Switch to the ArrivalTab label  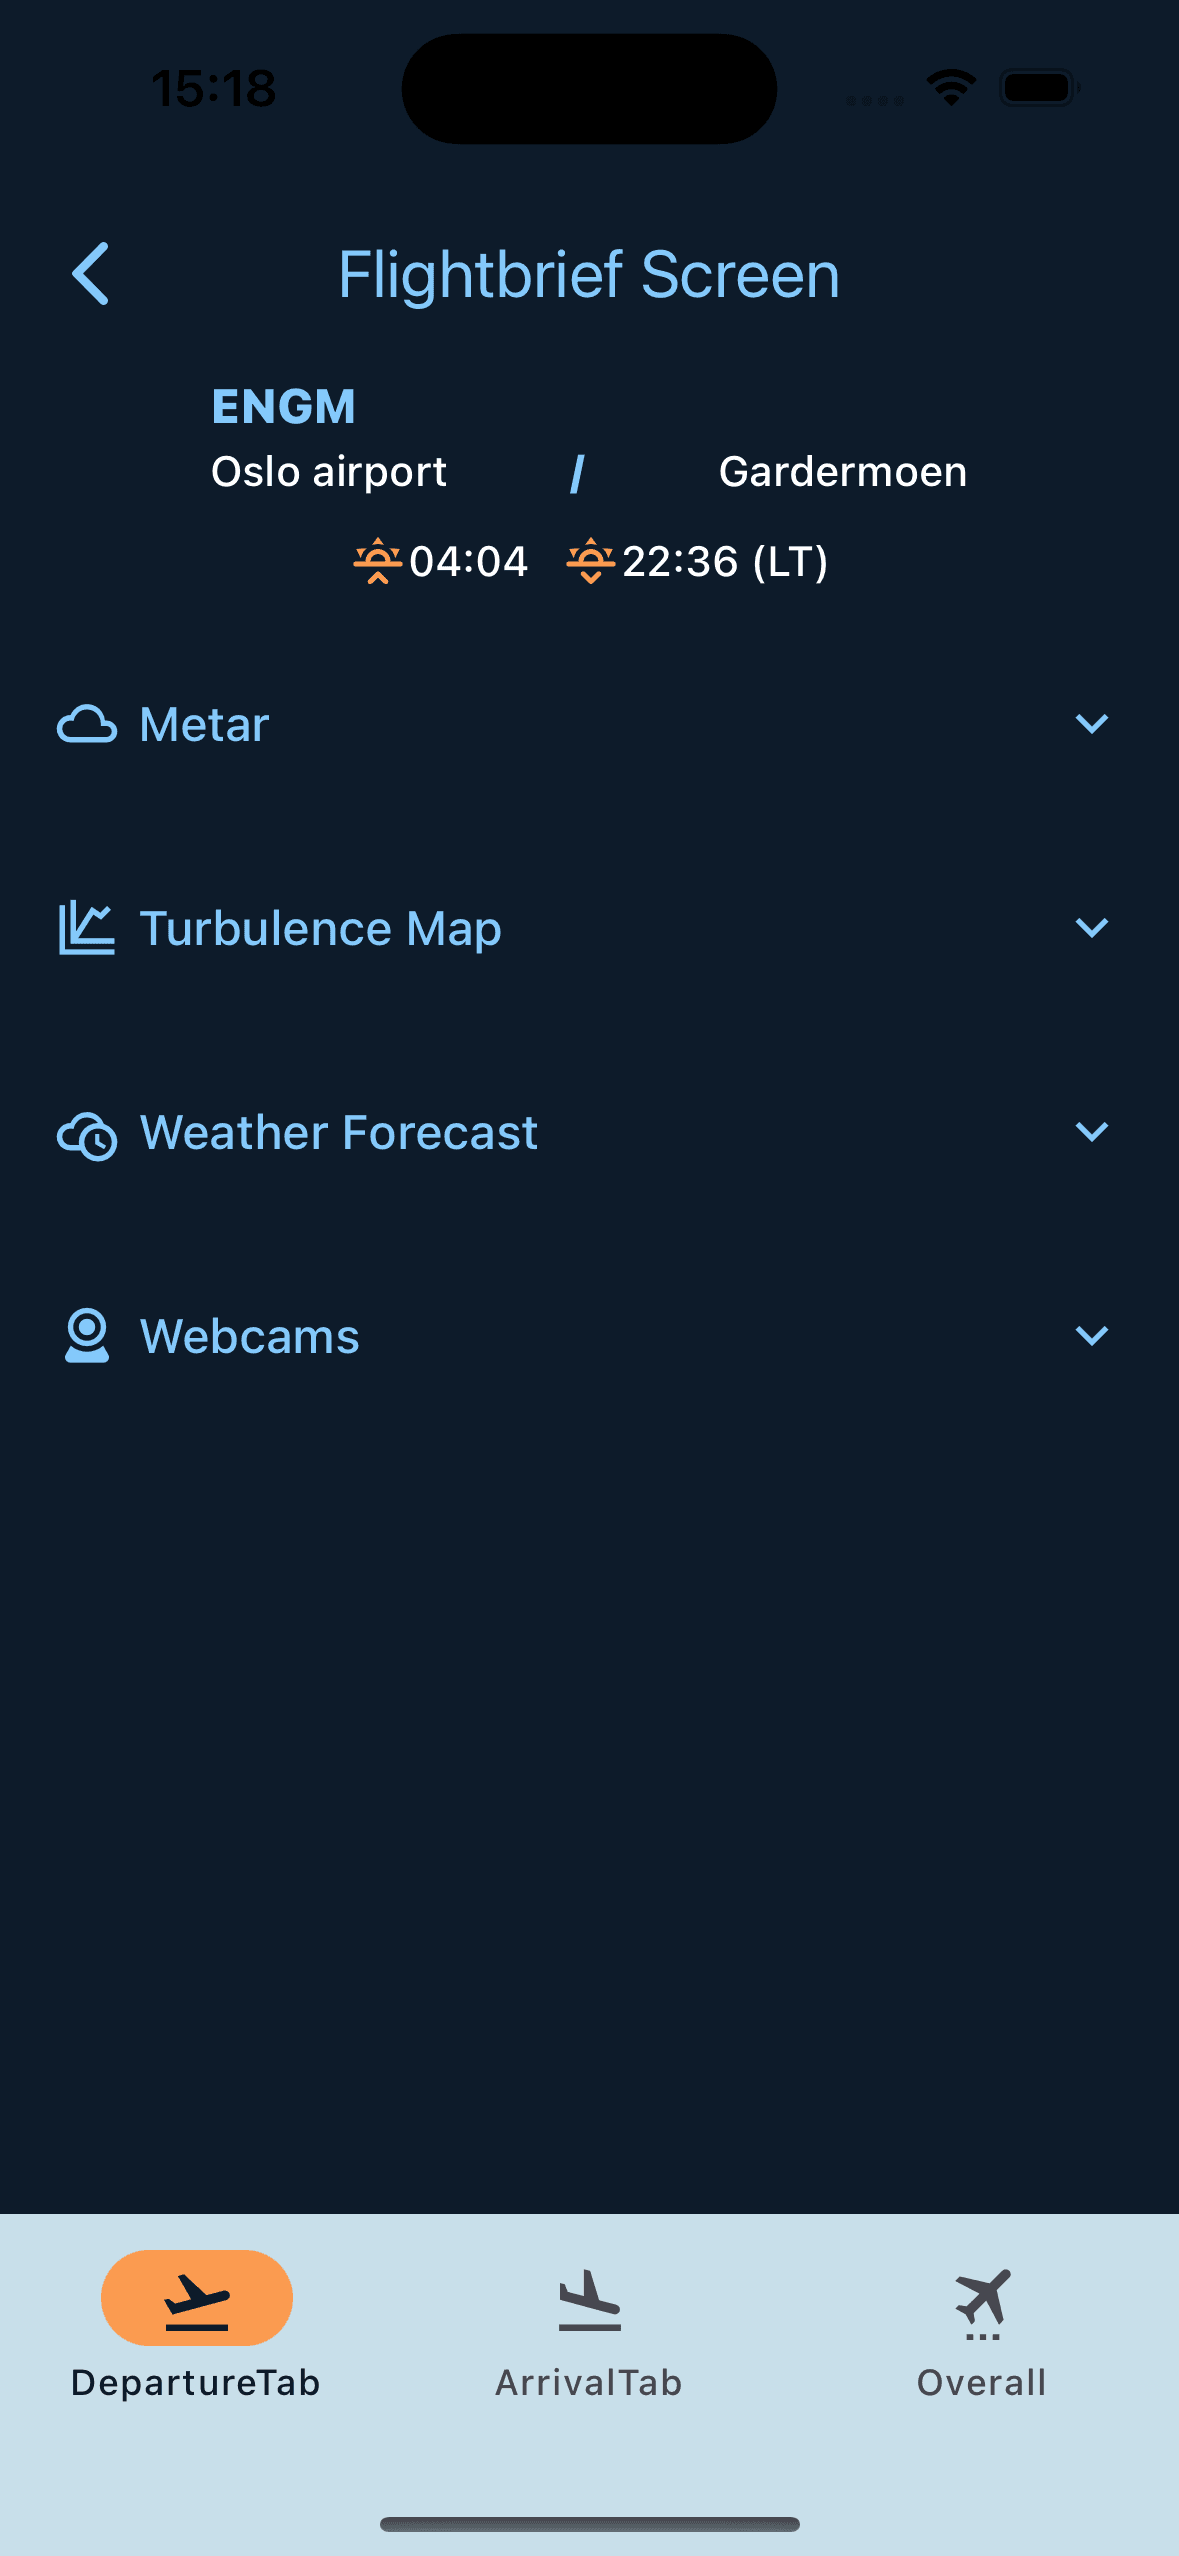pyautogui.click(x=589, y=2383)
